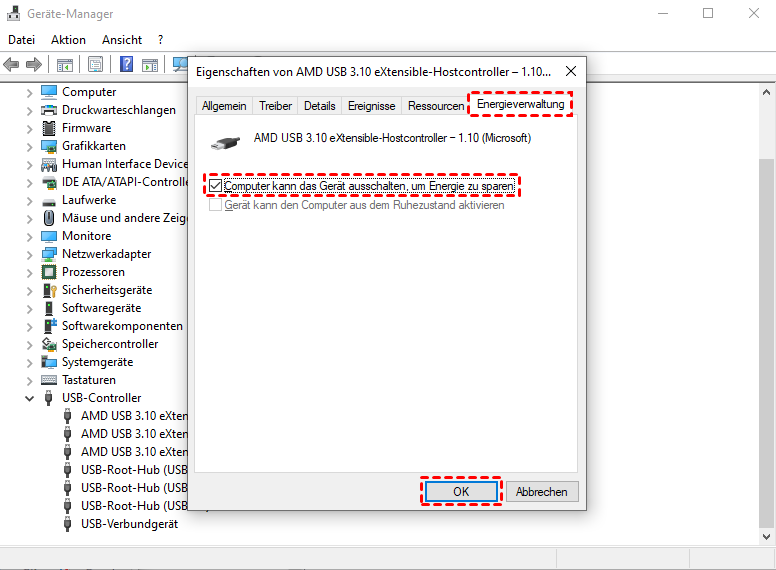Expand the Monitore category
This screenshot has width=776, height=570.
point(30,236)
